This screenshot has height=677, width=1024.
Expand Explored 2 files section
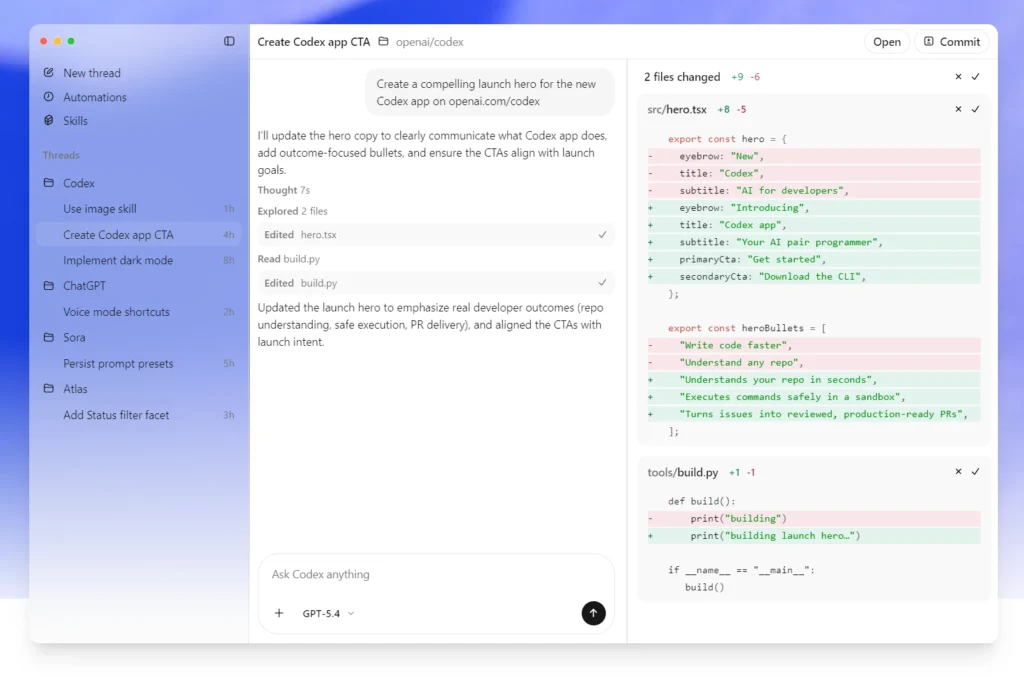[293, 211]
